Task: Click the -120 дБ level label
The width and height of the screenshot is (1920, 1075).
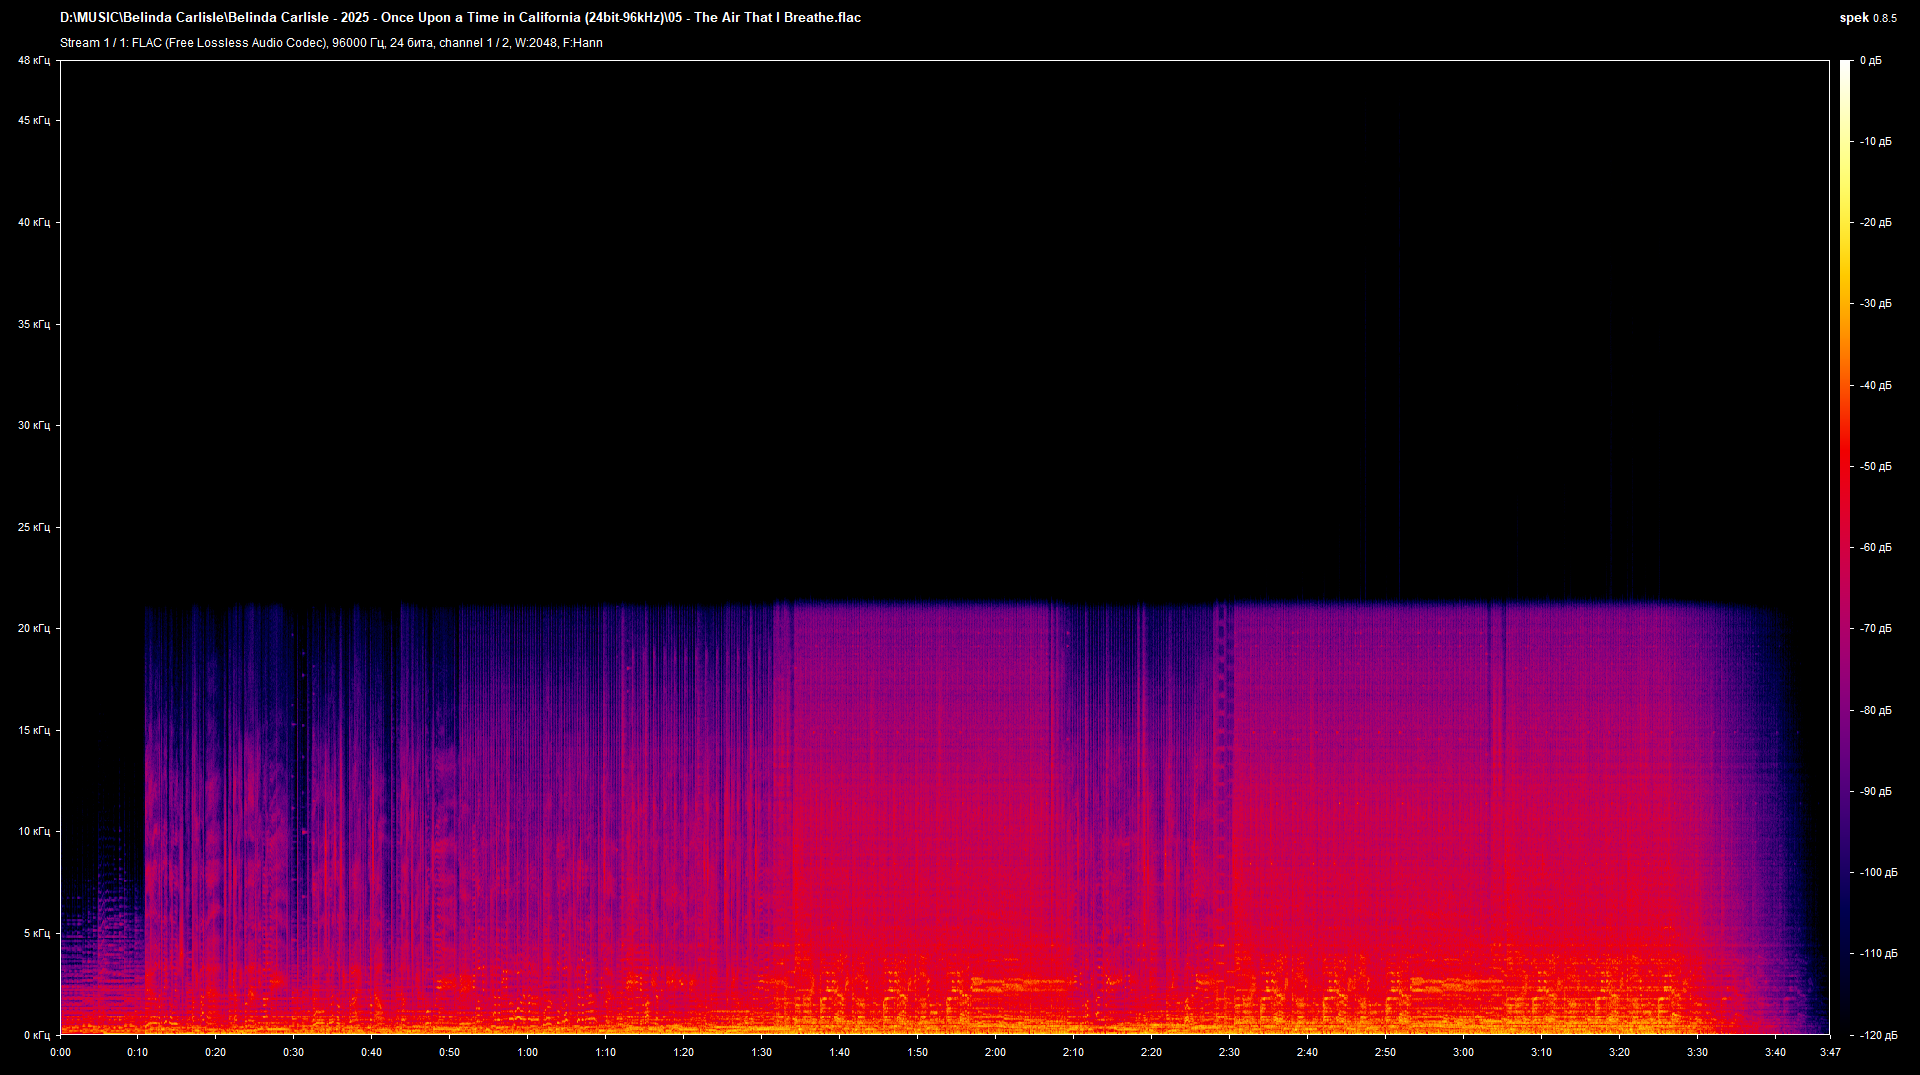Action: 1877,1035
